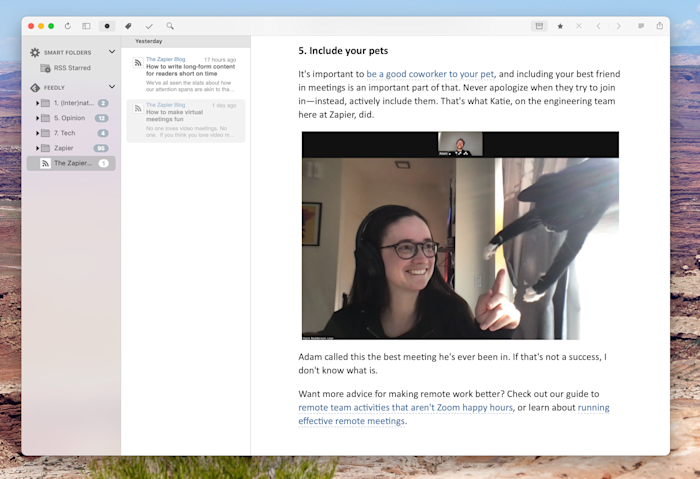This screenshot has height=479, width=700.
Task: Star the current article
Action: click(x=560, y=26)
